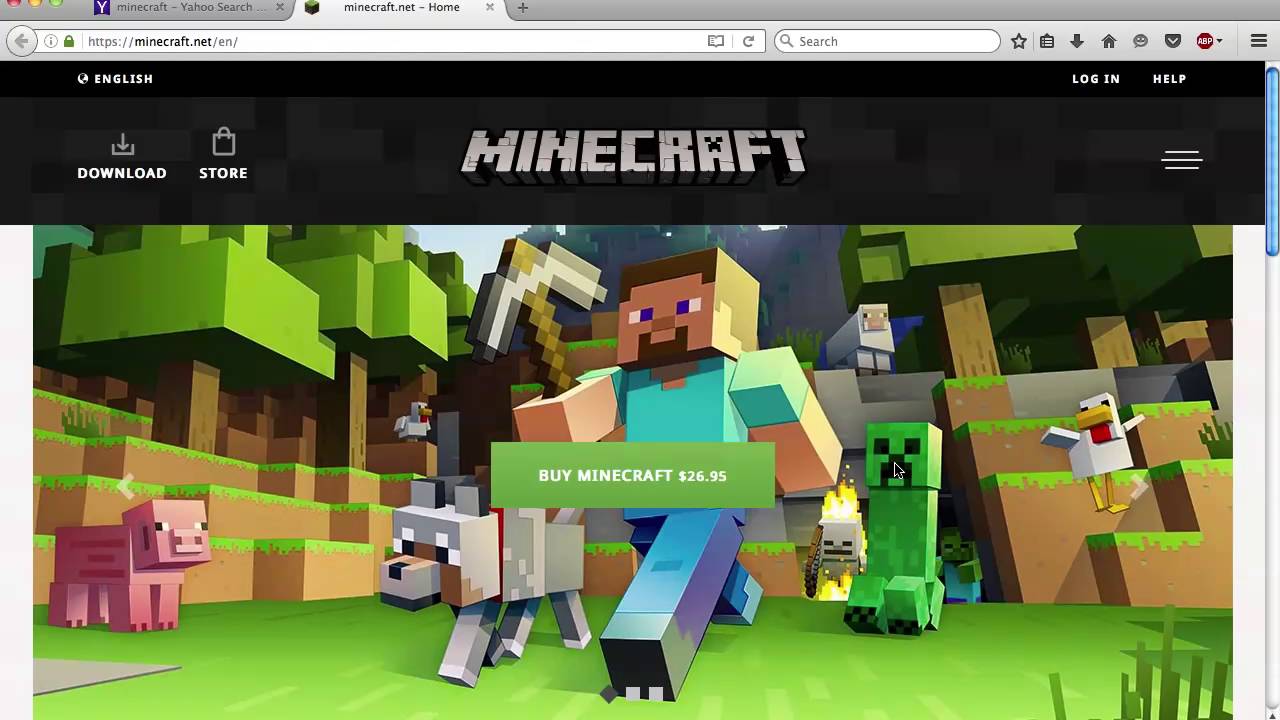Change language via ENGLISH globe link
Image resolution: width=1280 pixels, height=720 pixels.
point(115,79)
